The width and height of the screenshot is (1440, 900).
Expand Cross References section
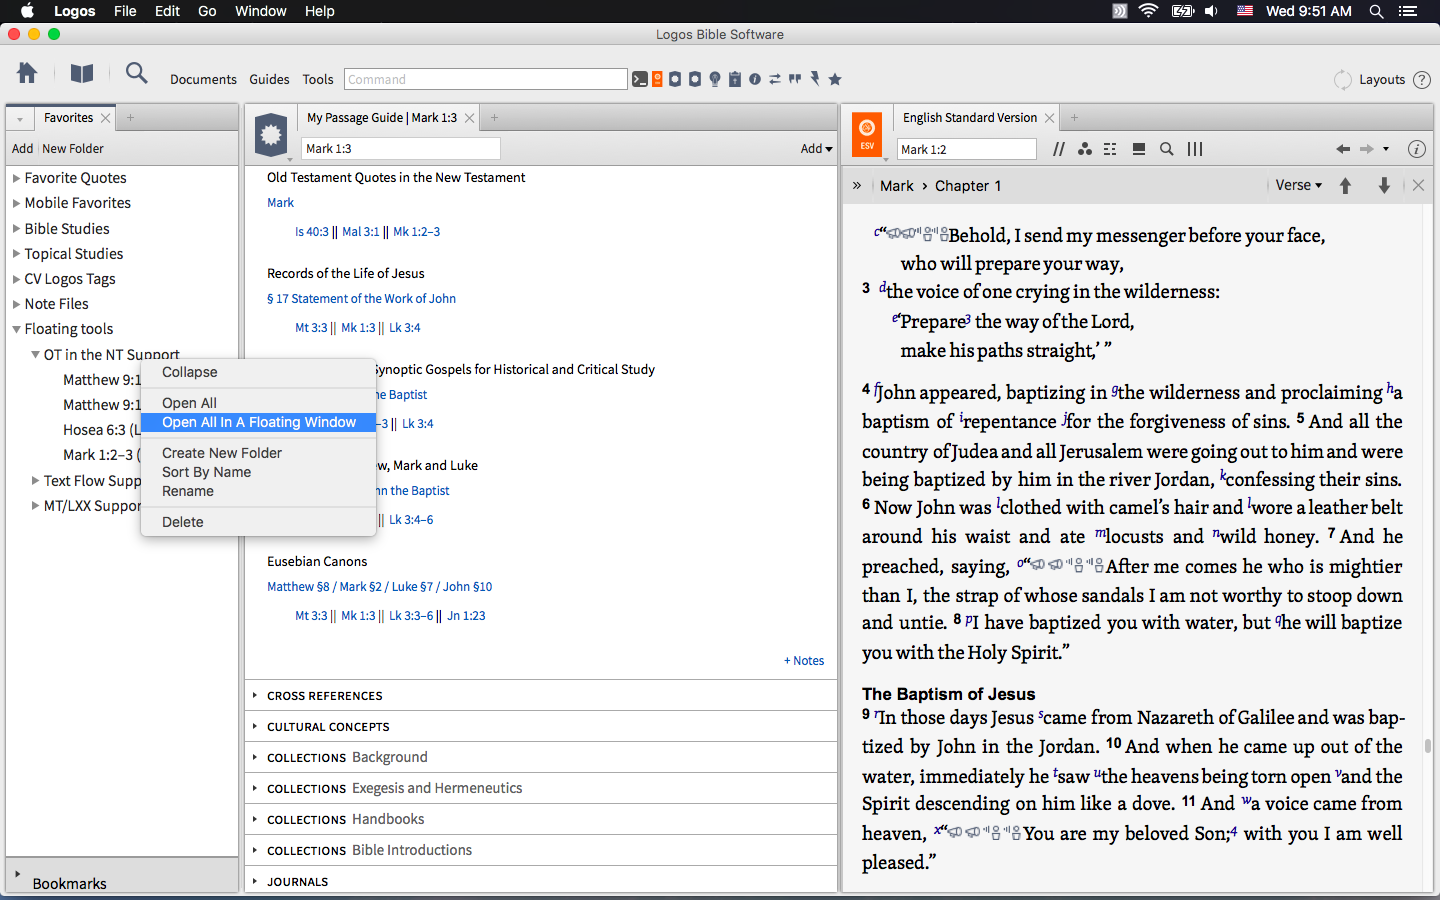[255, 695]
